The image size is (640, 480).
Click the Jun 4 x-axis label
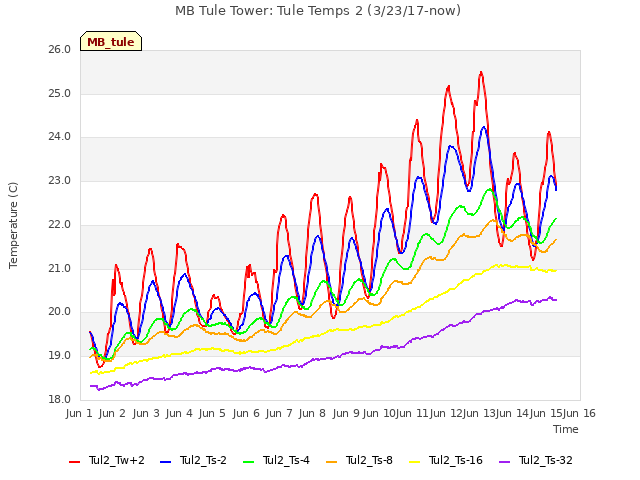tap(179, 413)
